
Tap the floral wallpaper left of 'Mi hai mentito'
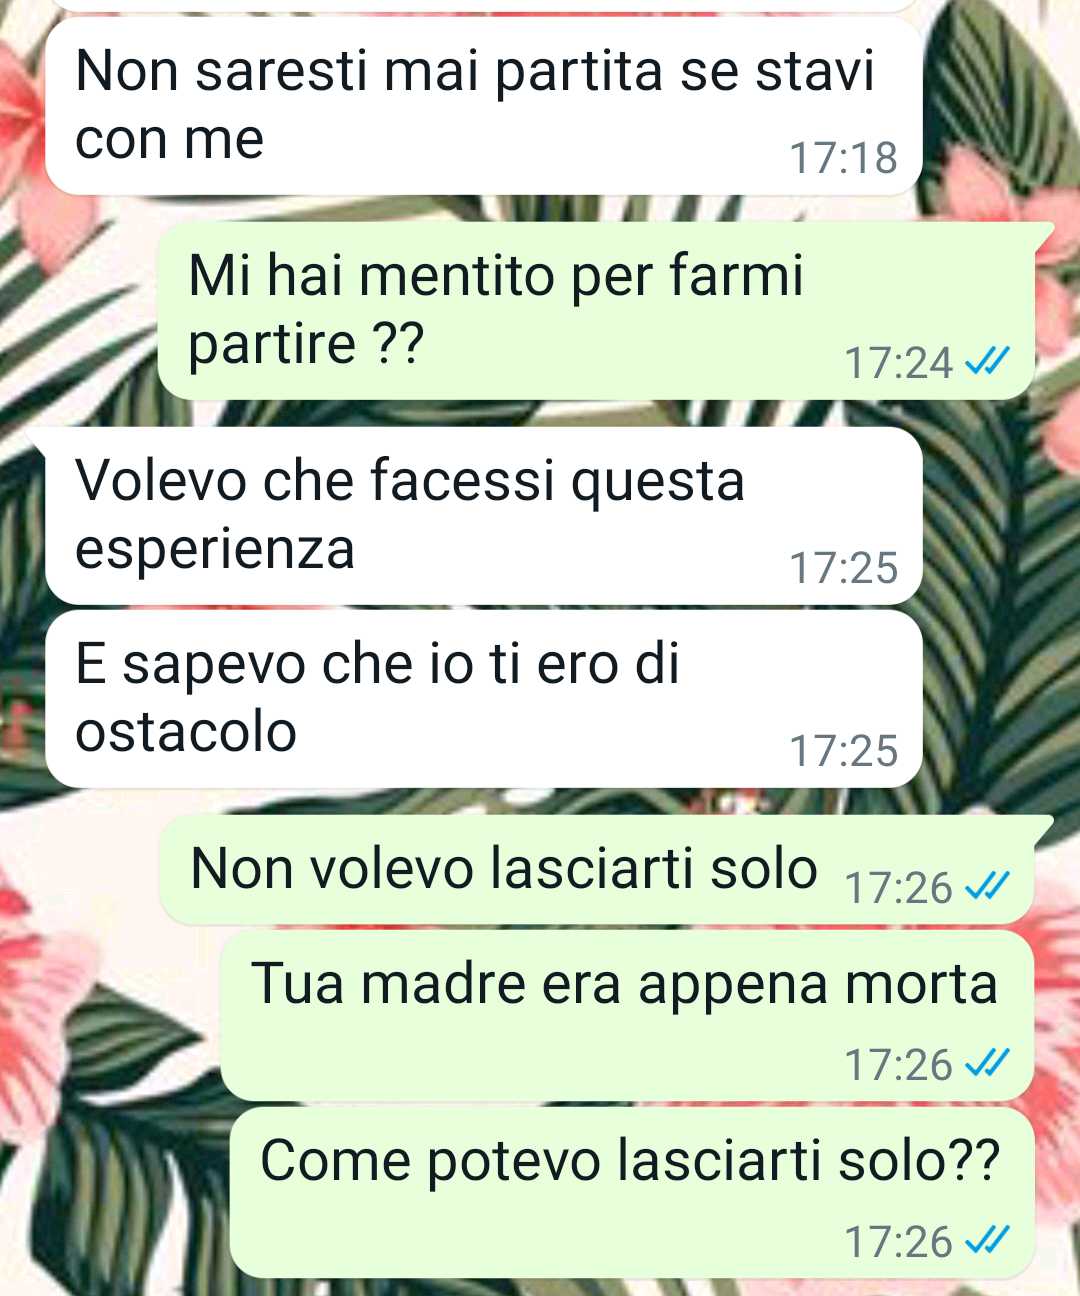(x=78, y=311)
